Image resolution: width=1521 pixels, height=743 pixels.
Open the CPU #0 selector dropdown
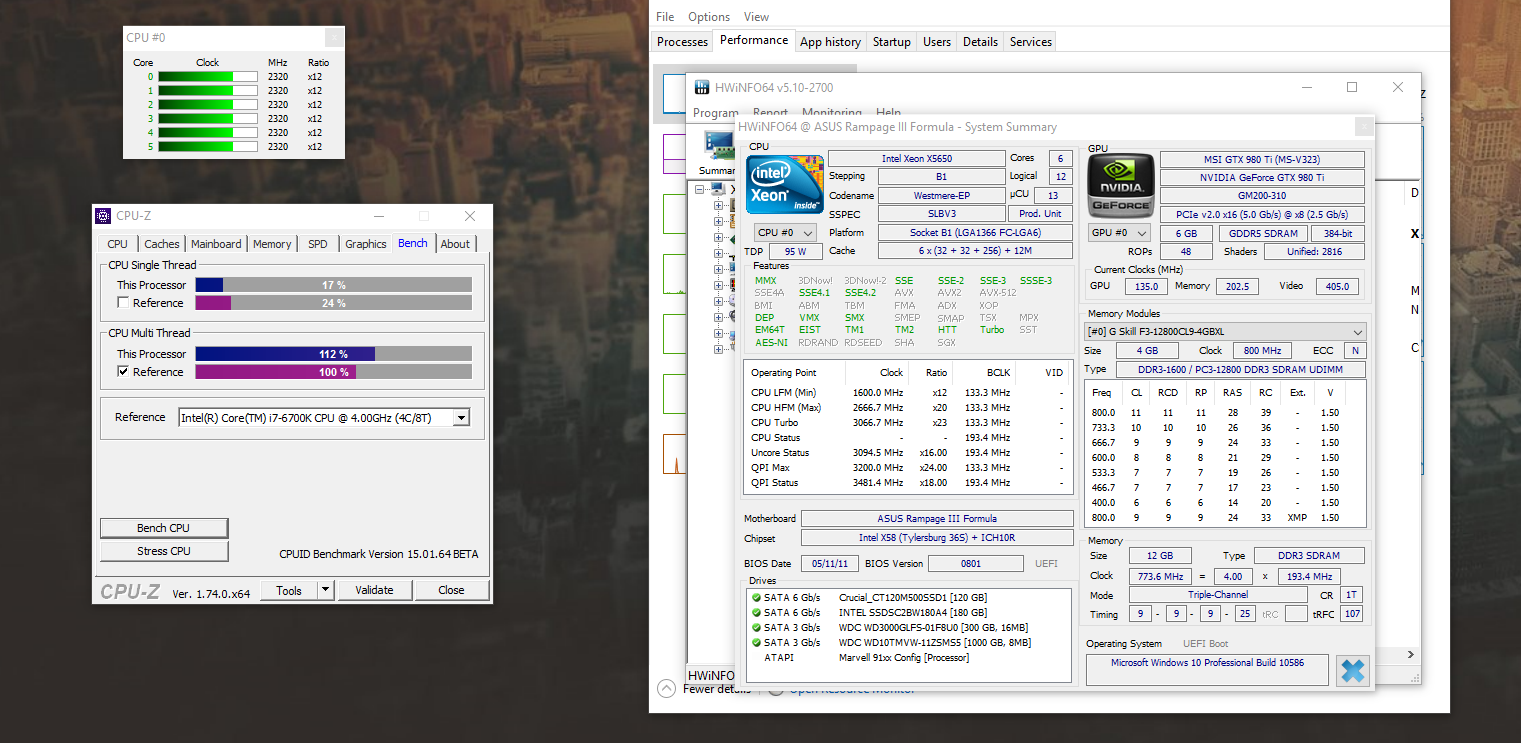tap(784, 233)
